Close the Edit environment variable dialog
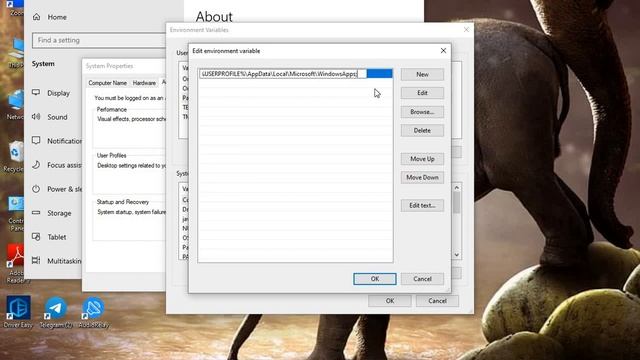Viewport: 640px width, 360px height. 443,51
